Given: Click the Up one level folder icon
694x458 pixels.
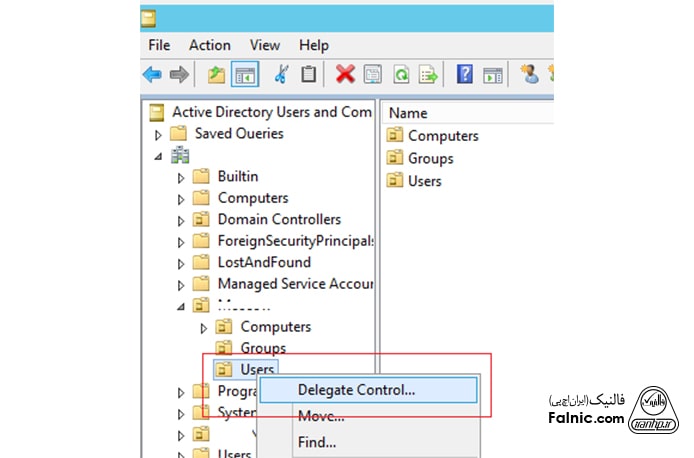Looking at the screenshot, I should click(216, 74).
